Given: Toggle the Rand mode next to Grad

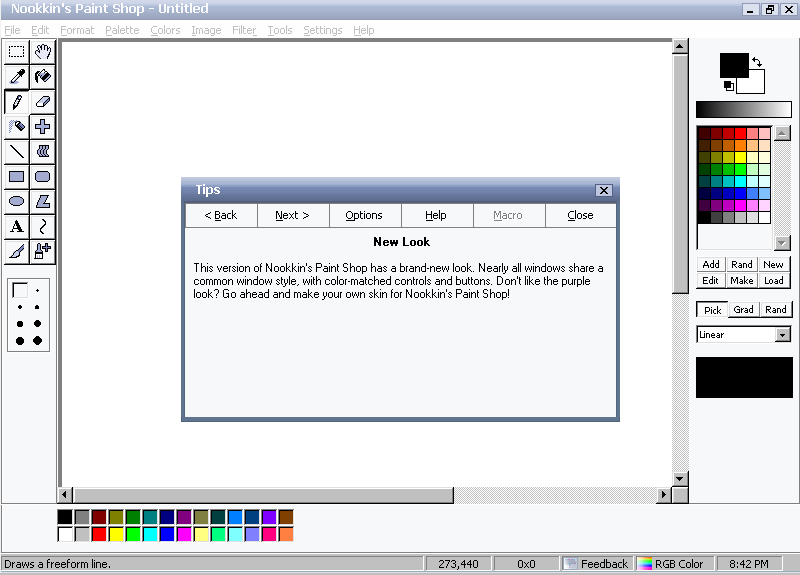Looking at the screenshot, I should (x=776, y=310).
